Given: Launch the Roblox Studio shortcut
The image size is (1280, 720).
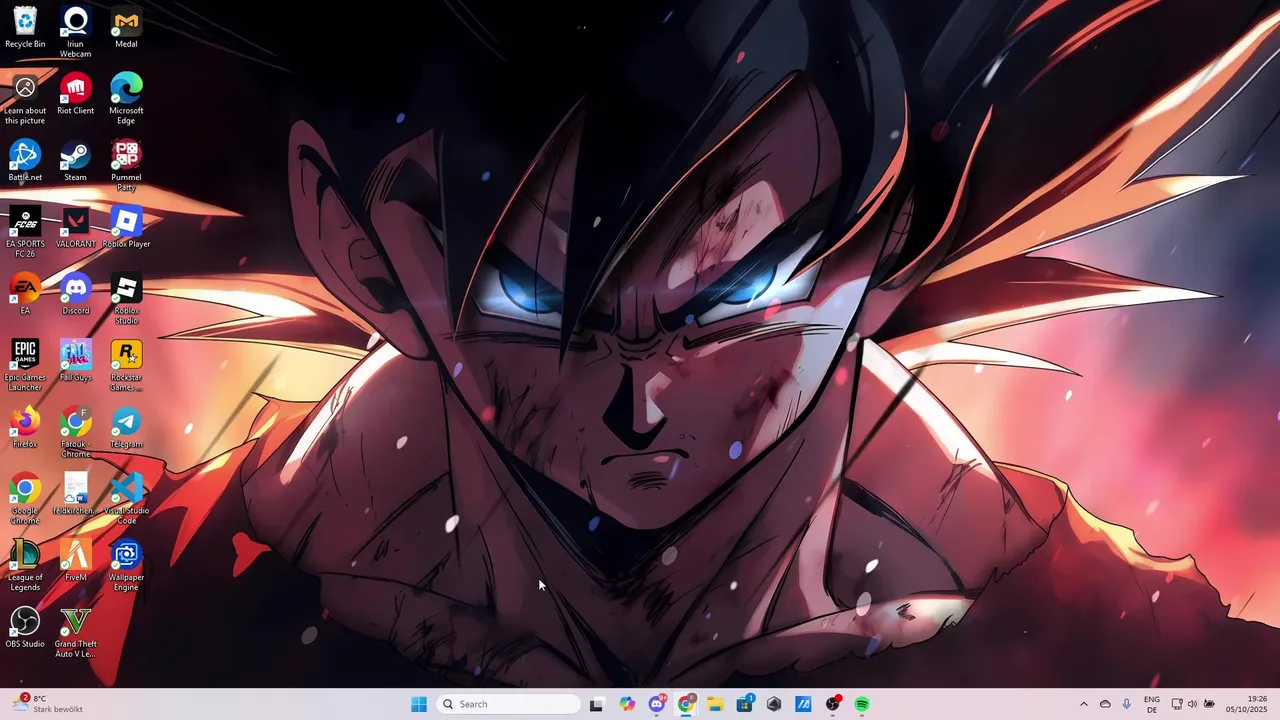Looking at the screenshot, I should click(126, 299).
